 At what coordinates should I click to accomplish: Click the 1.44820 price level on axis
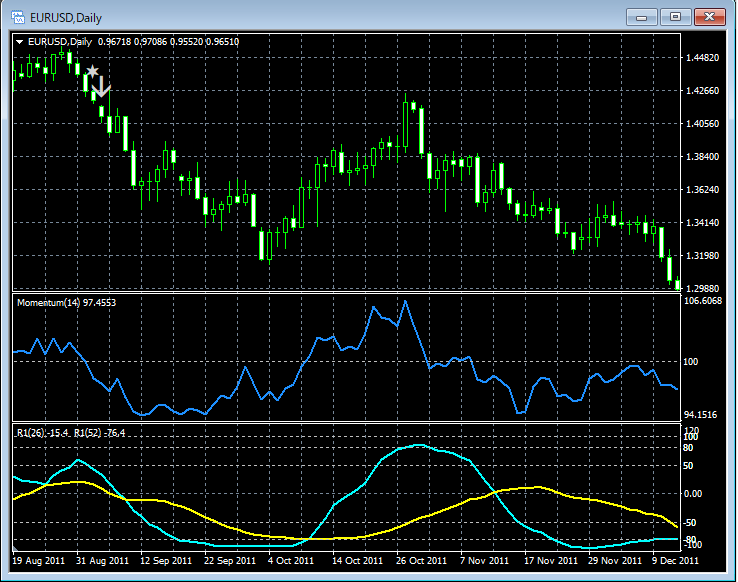coord(704,58)
